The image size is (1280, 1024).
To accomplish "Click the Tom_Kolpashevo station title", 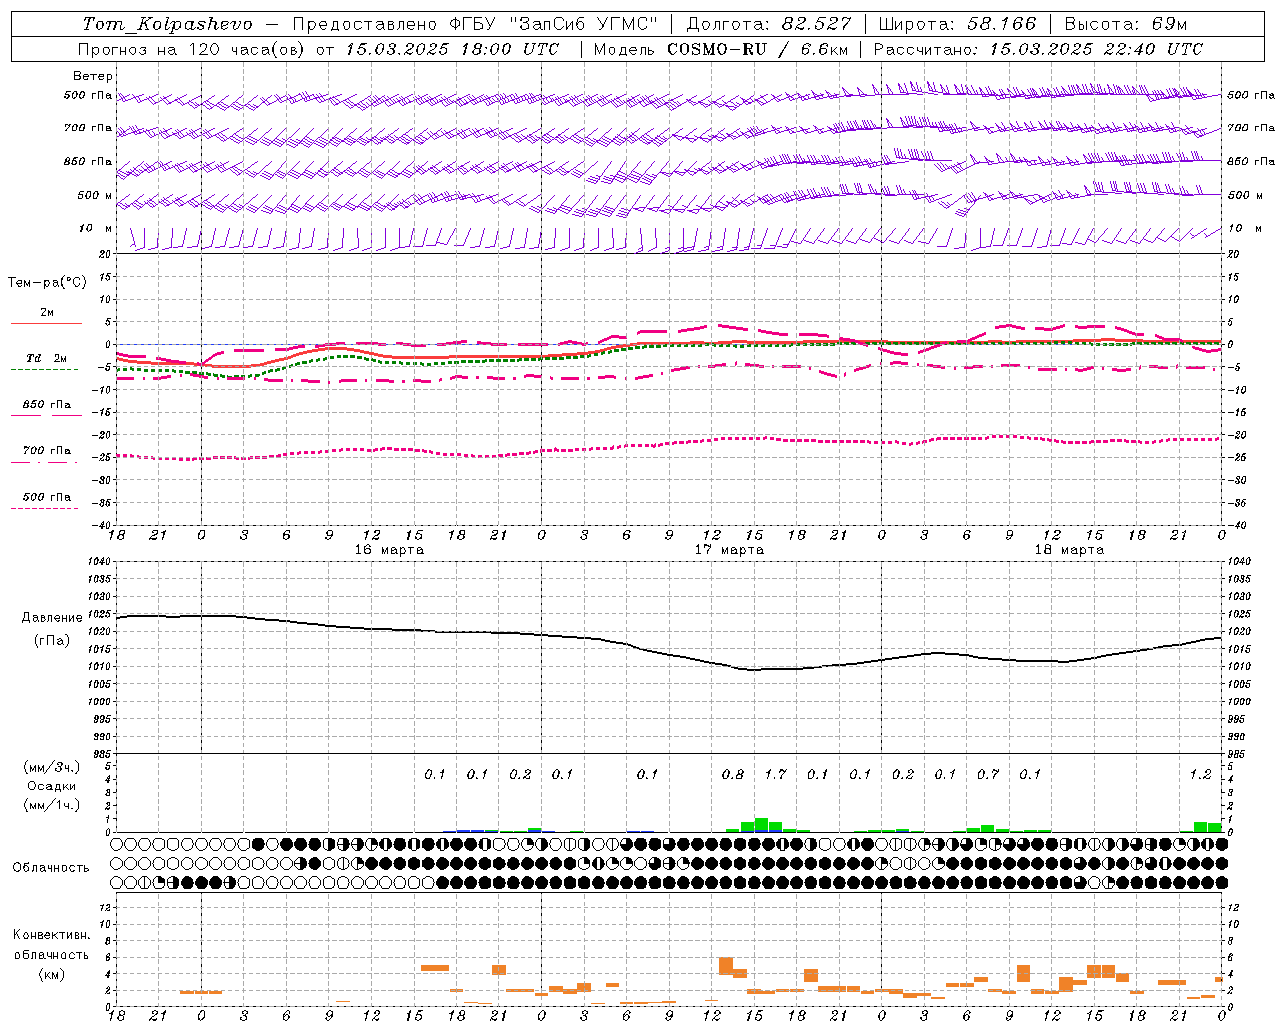I will [x=167, y=24].
